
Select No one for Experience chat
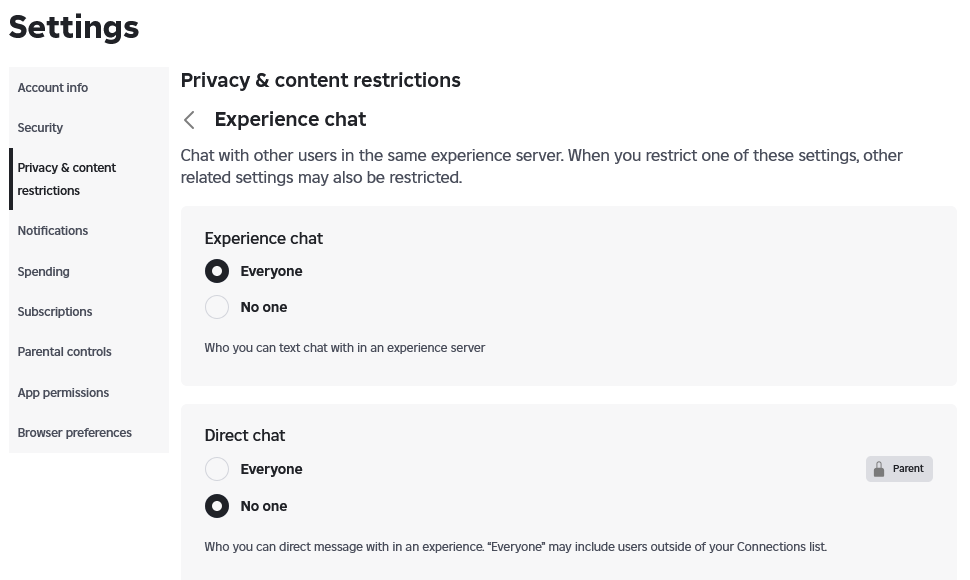(x=217, y=307)
